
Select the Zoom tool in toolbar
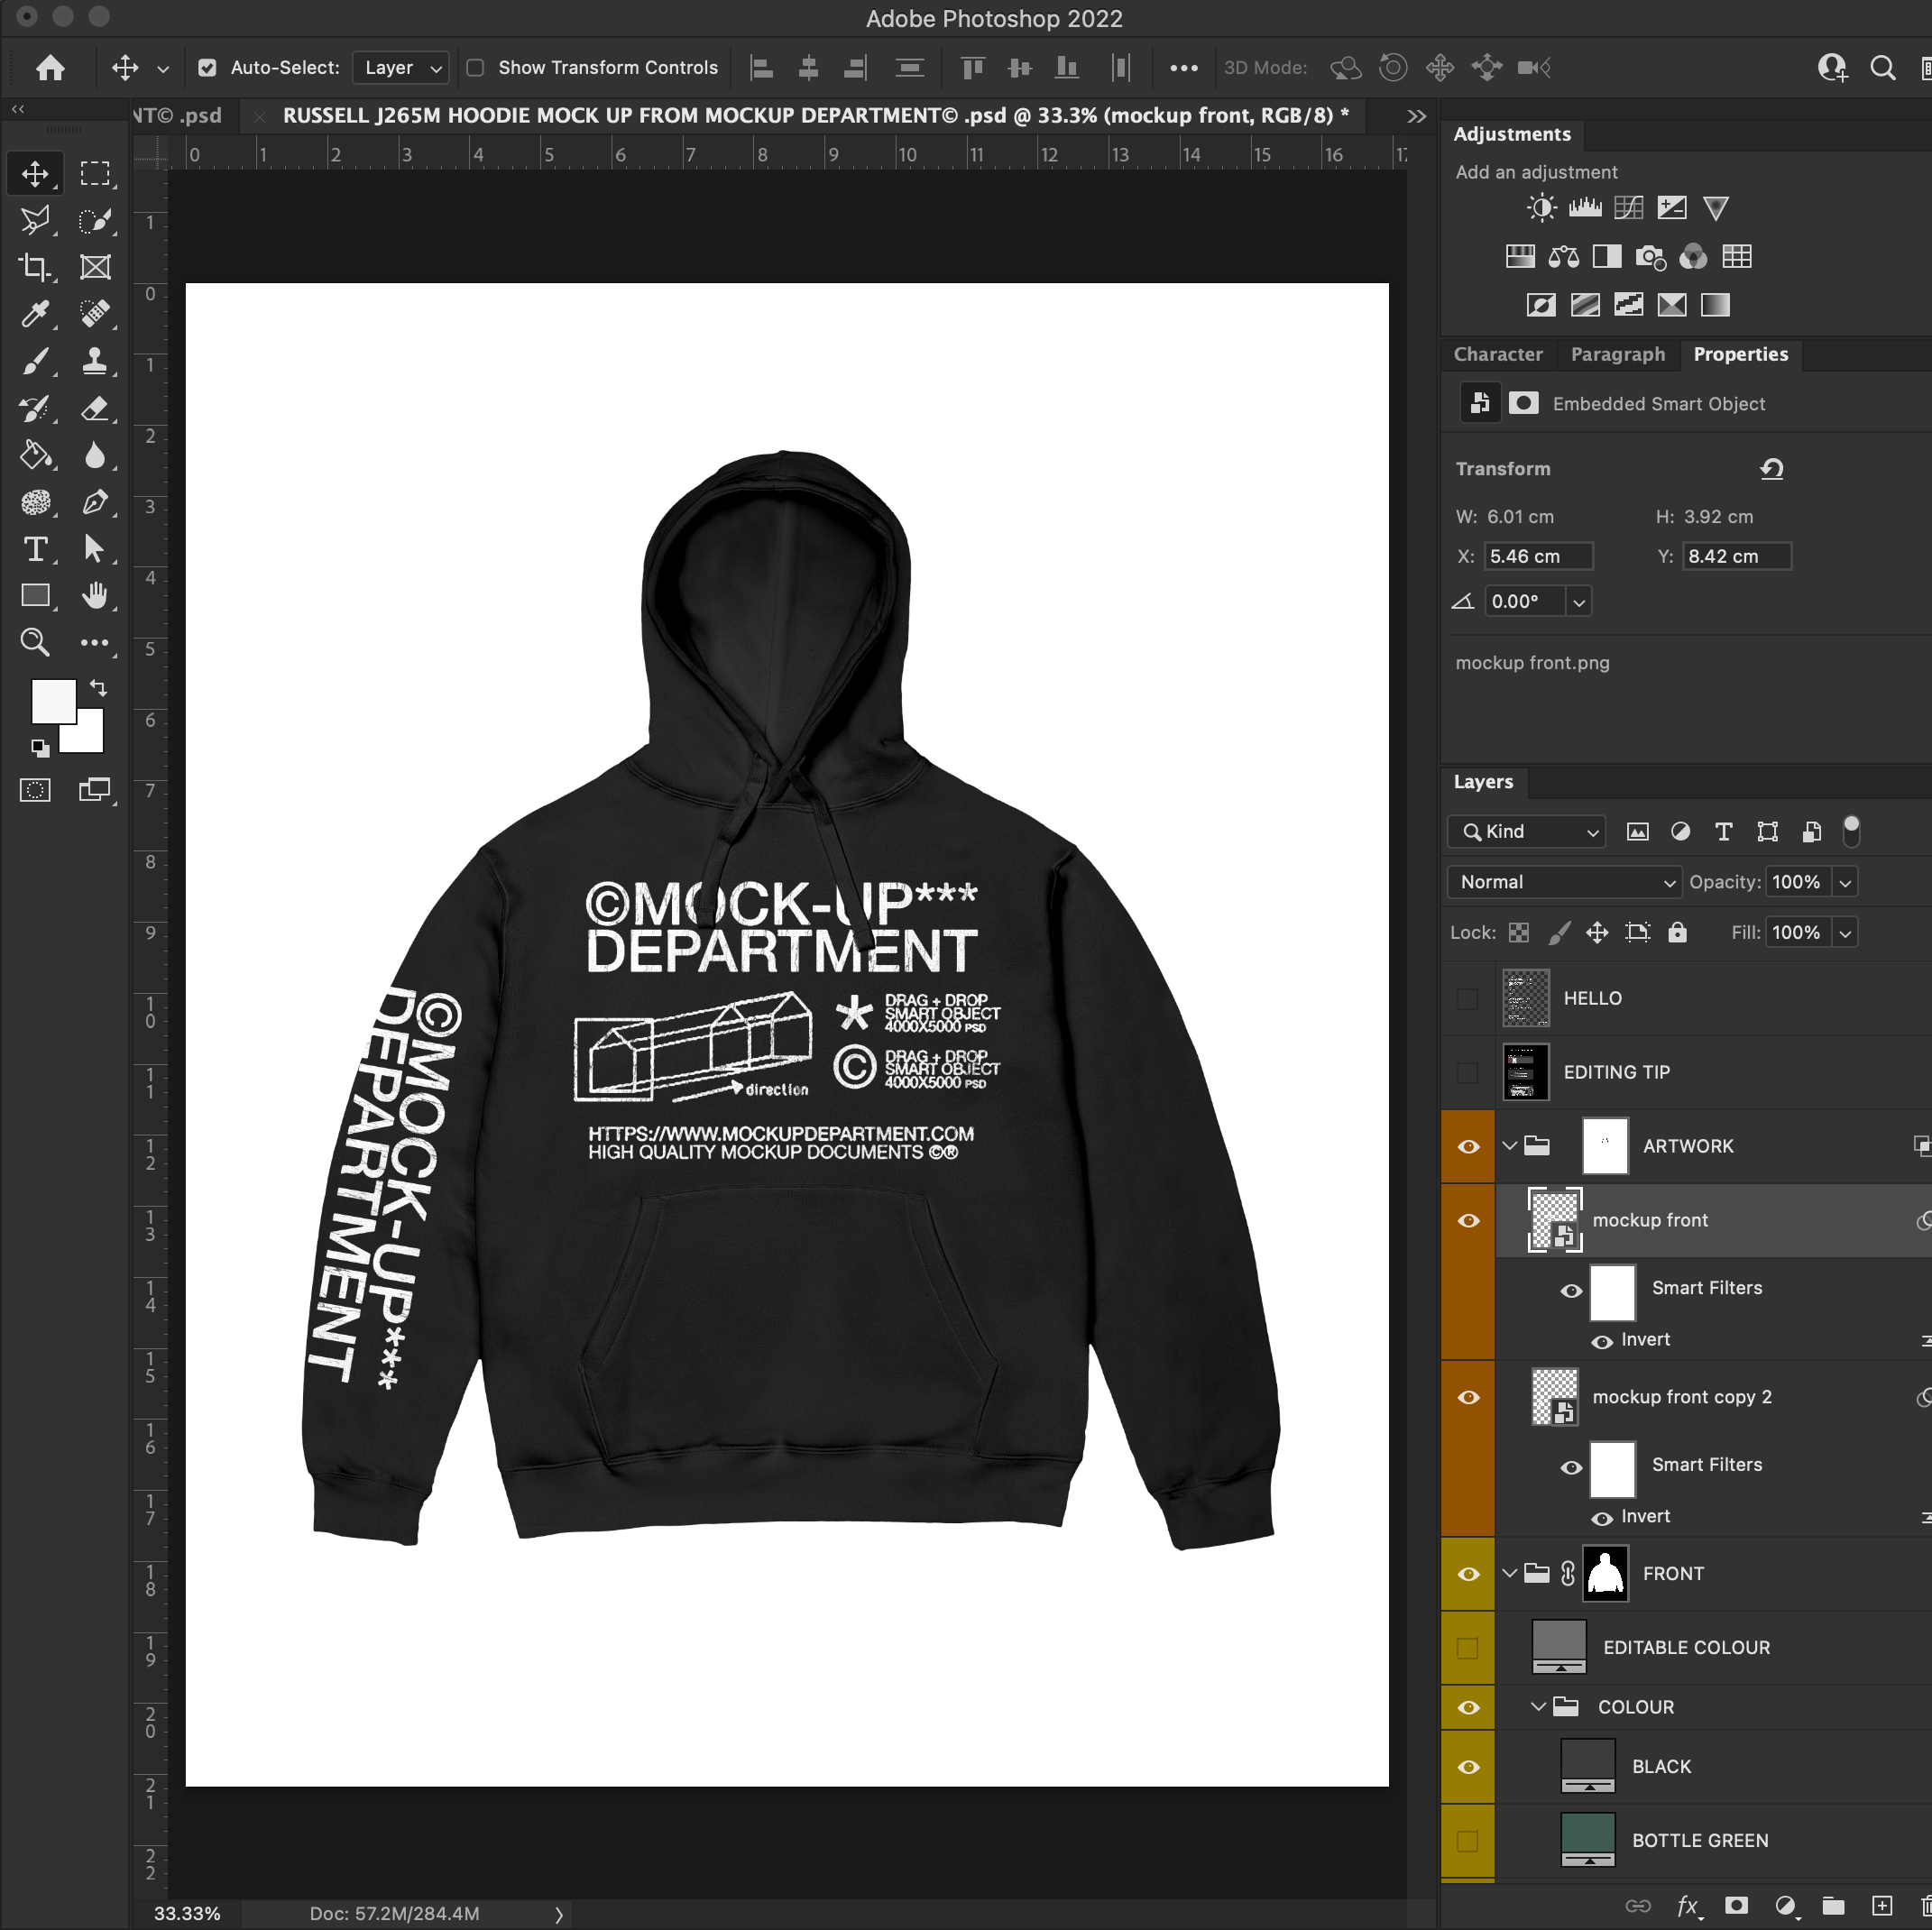pyautogui.click(x=35, y=642)
